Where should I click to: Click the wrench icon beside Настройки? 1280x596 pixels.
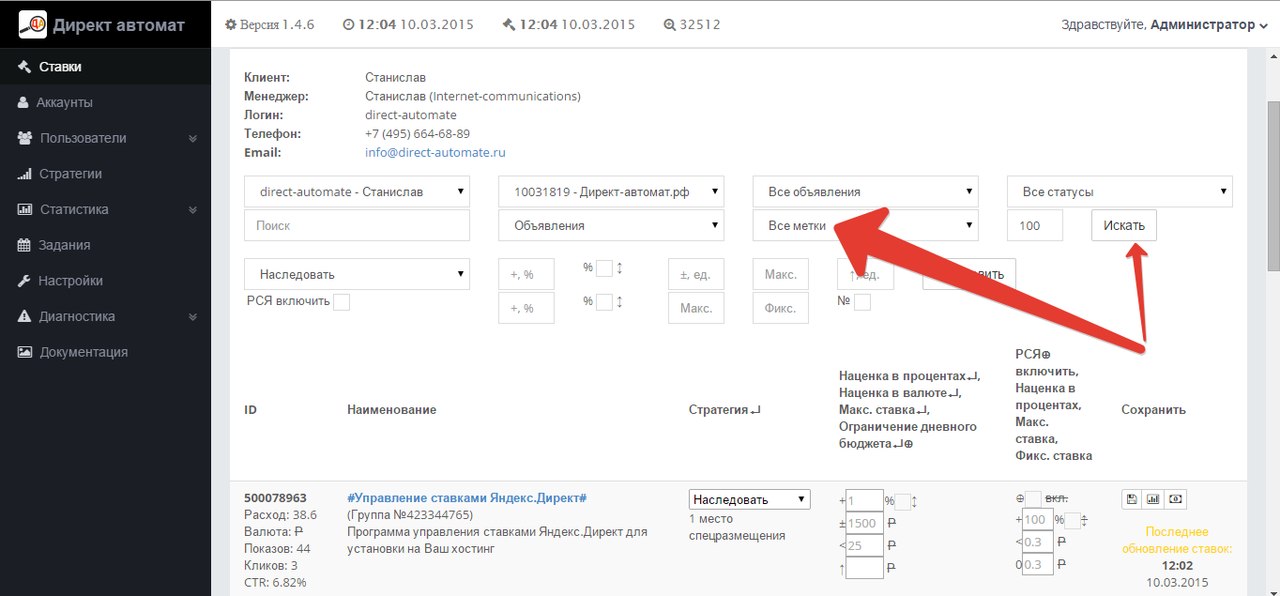click(24, 281)
